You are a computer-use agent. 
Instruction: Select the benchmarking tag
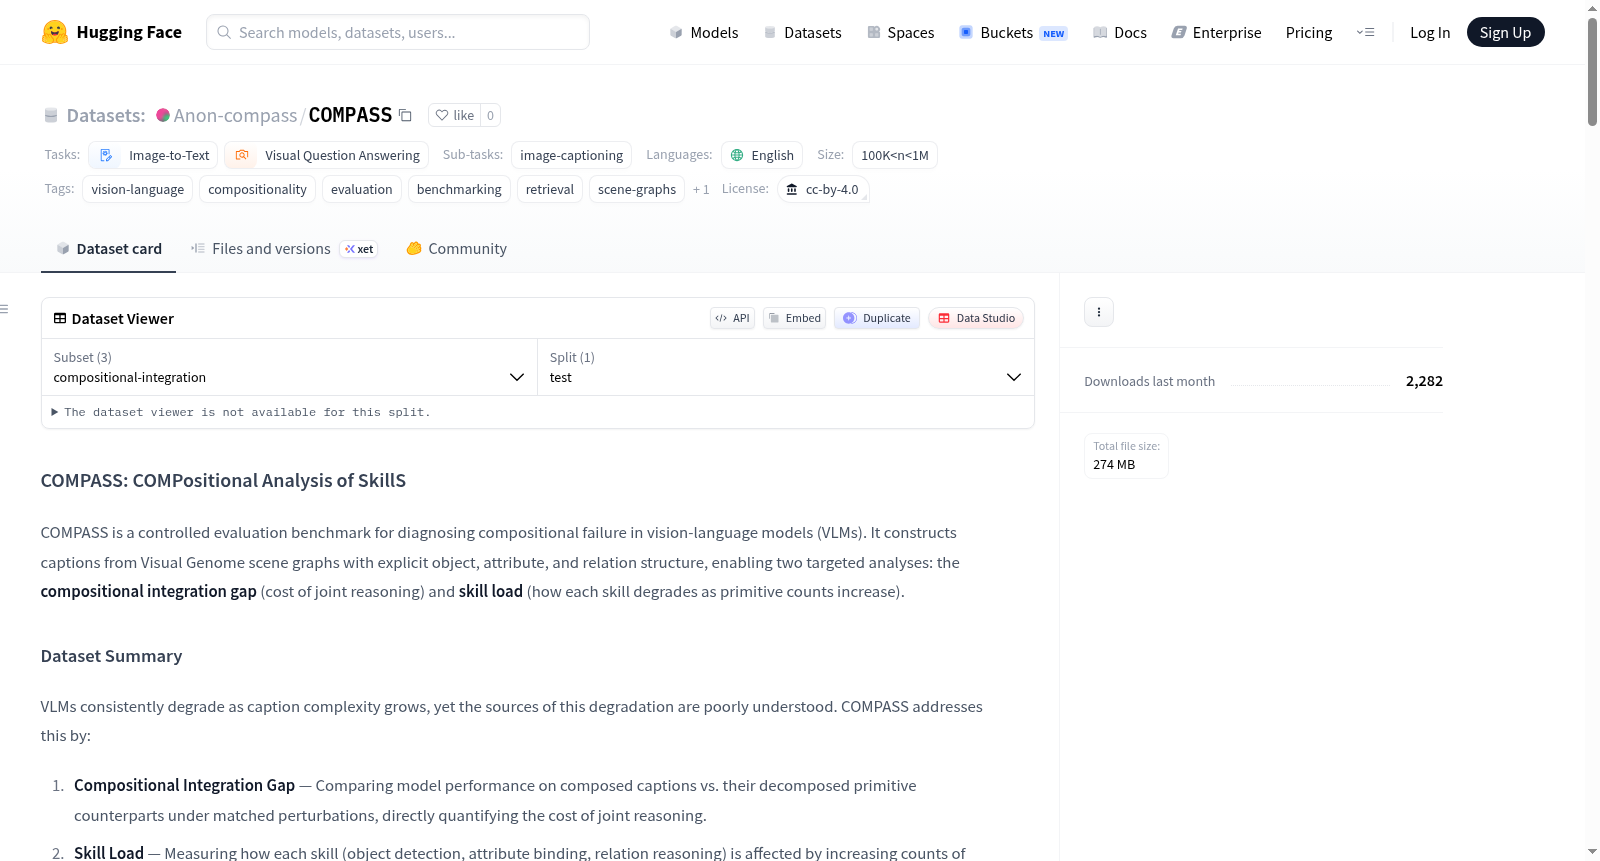tap(459, 189)
